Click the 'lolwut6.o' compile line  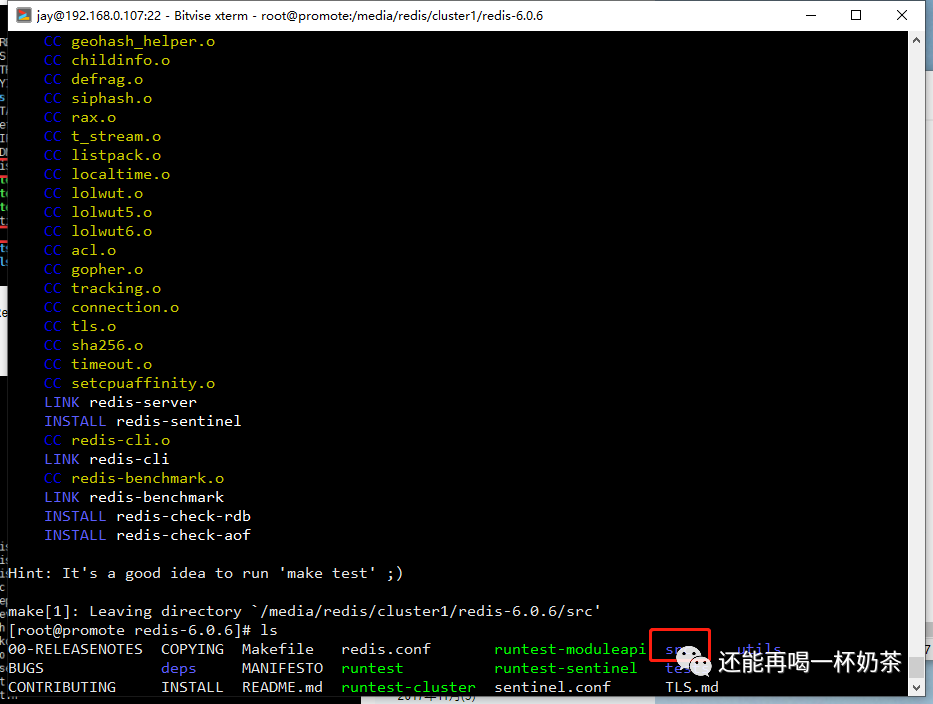pos(98,232)
